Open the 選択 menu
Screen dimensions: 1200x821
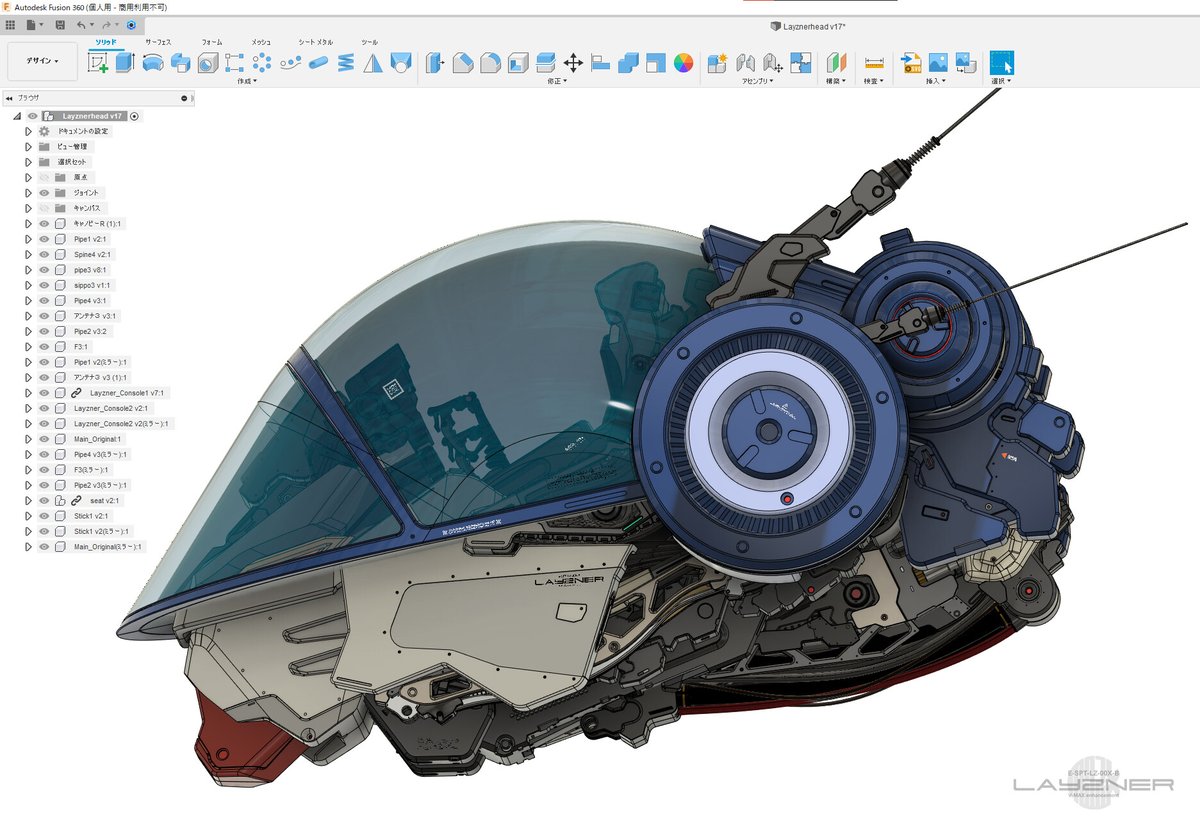pos(1002,81)
